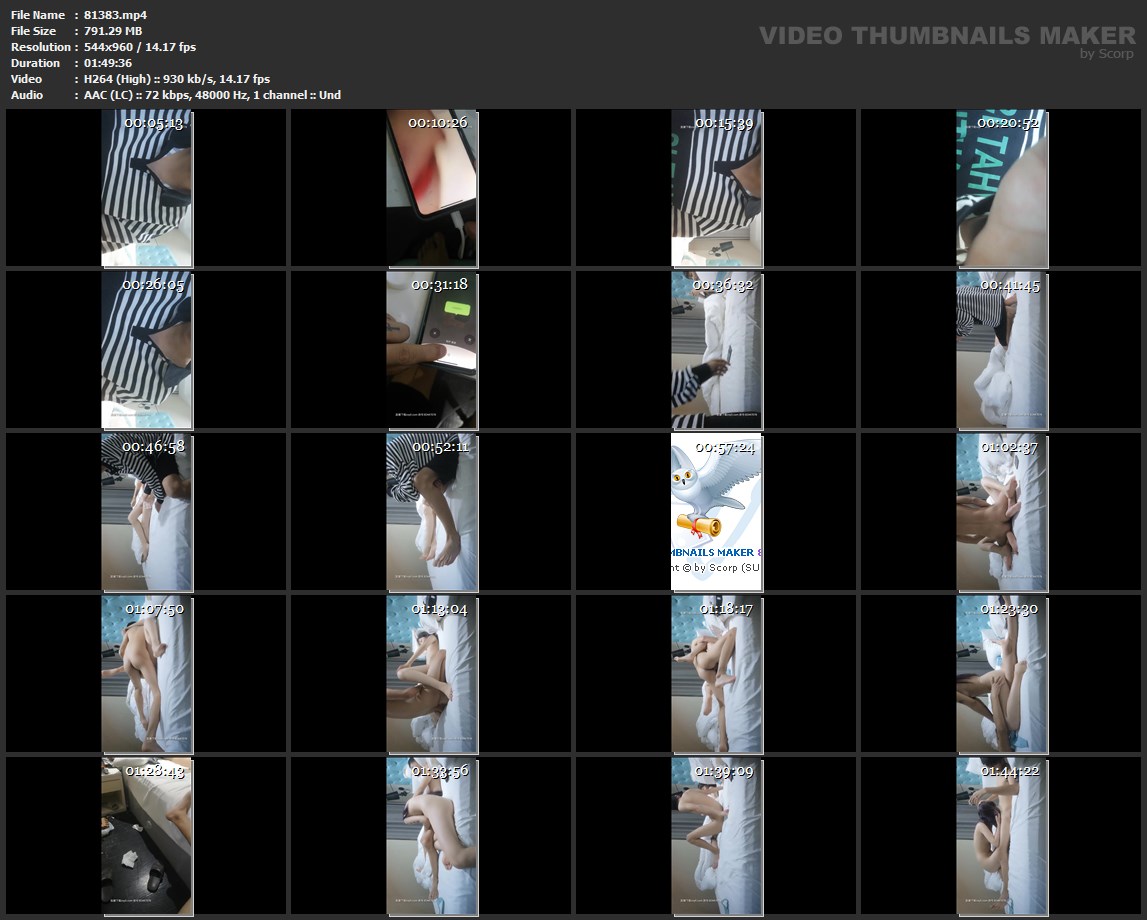The height and width of the screenshot is (920, 1147).
Task: Select the thumbnail timestamped 00:26:05
Action: (146, 350)
